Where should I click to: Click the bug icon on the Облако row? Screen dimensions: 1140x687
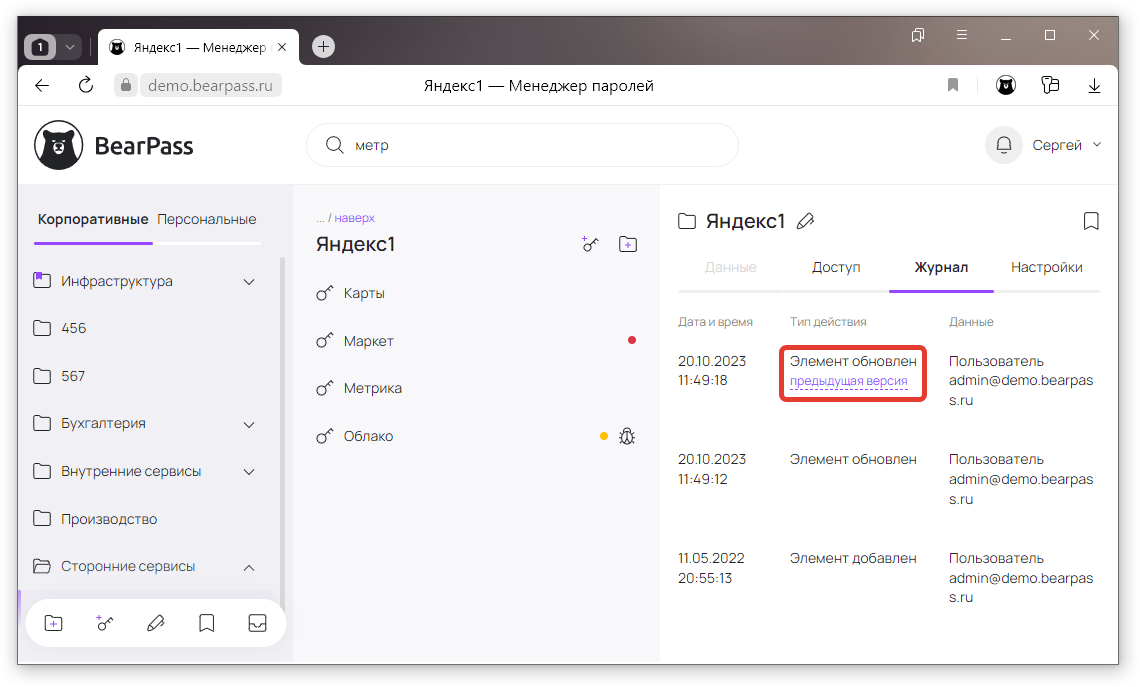(x=628, y=436)
